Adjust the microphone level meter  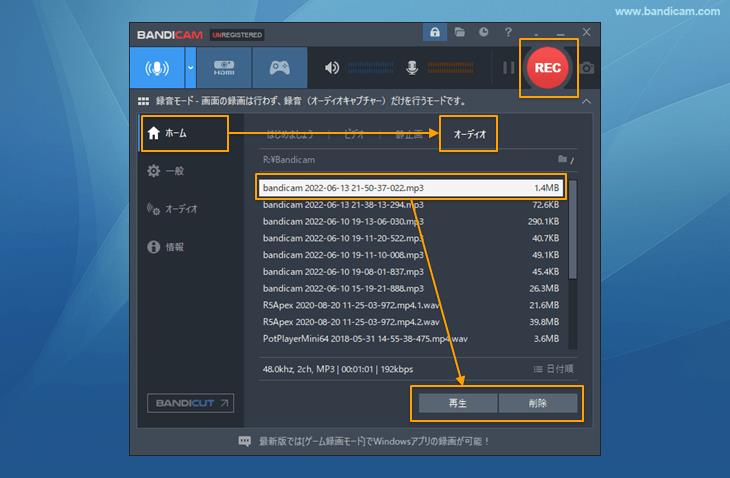coord(451,68)
